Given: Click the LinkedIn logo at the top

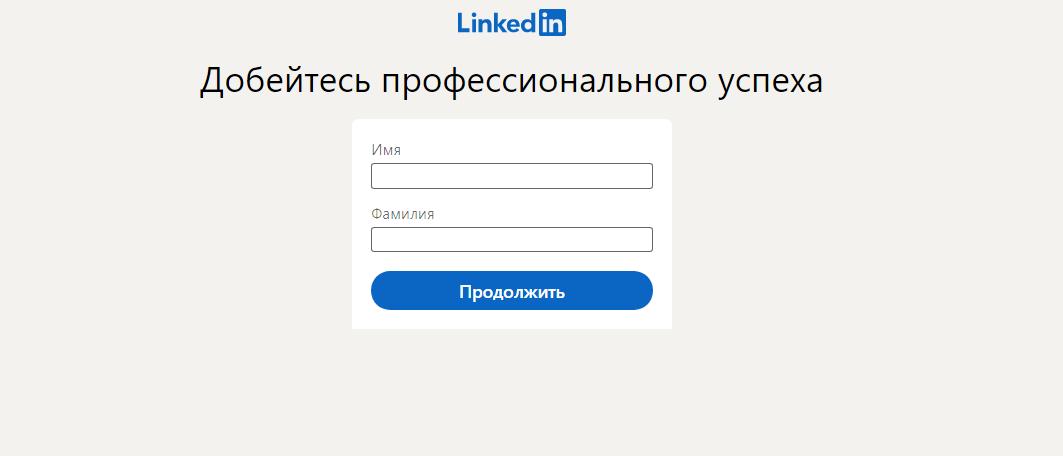Looking at the screenshot, I should [512, 23].
